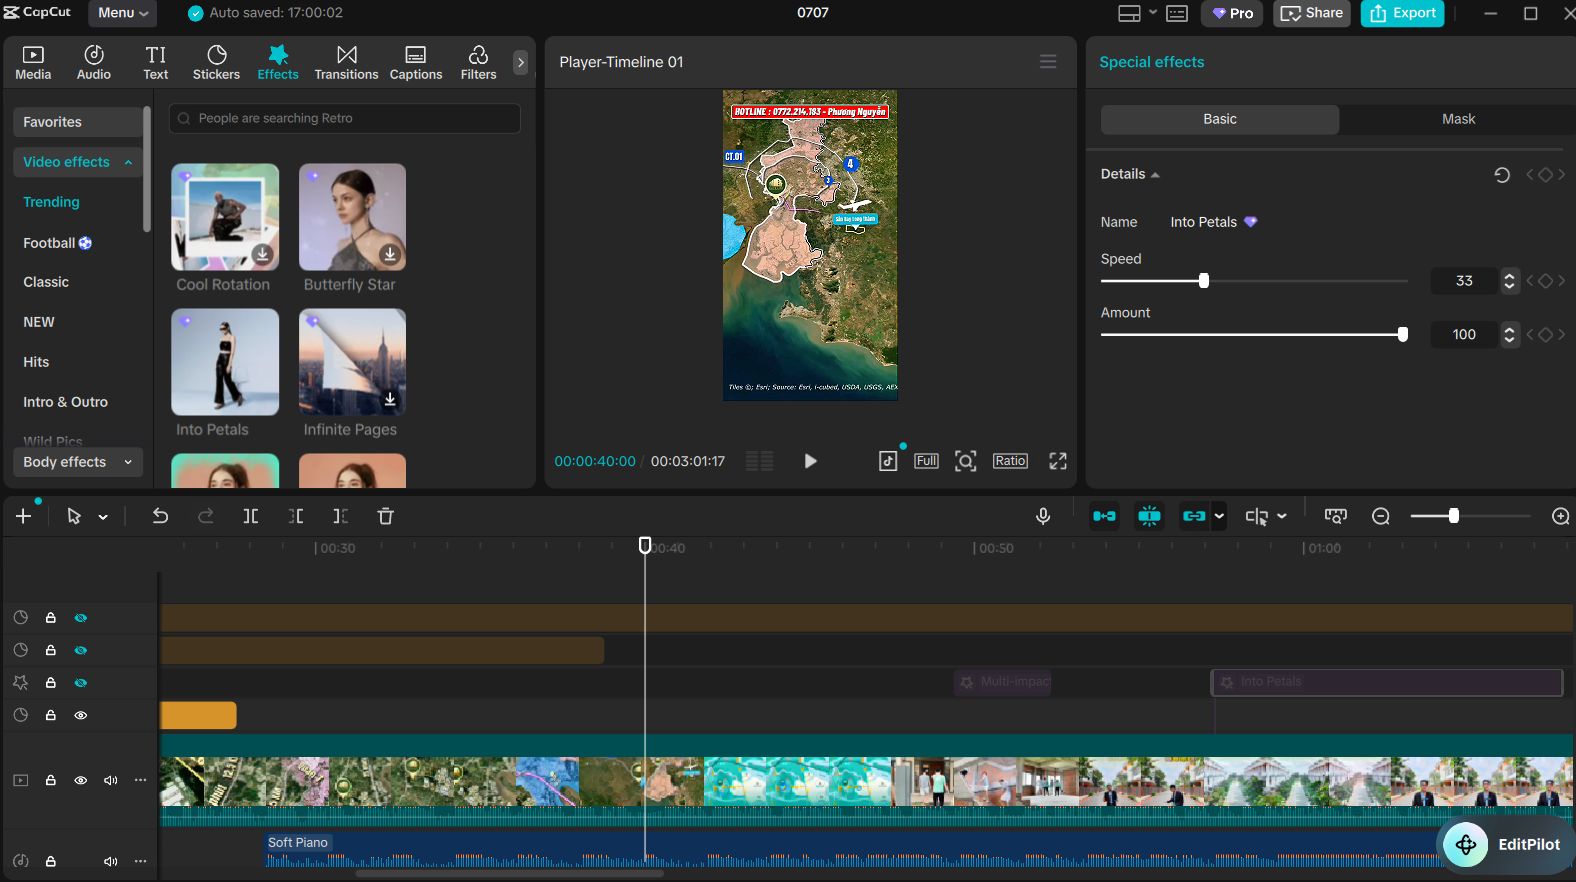Lock the main video track
The height and width of the screenshot is (882, 1576).
[x=51, y=780]
